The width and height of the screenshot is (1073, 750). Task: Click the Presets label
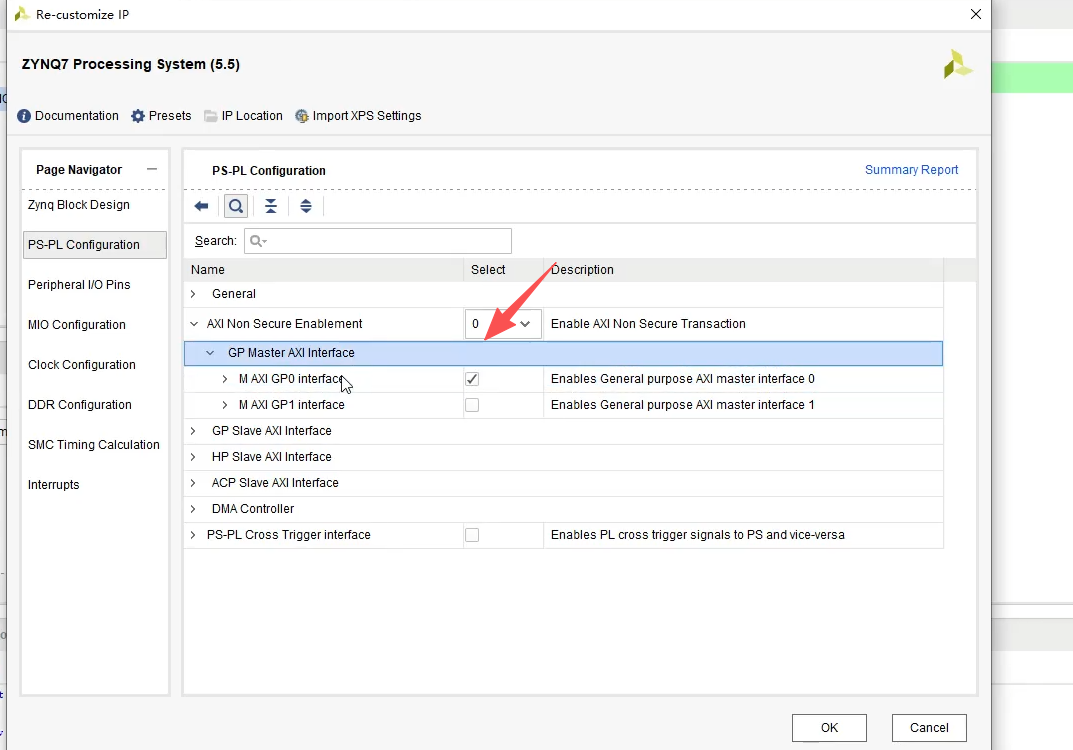click(x=170, y=116)
